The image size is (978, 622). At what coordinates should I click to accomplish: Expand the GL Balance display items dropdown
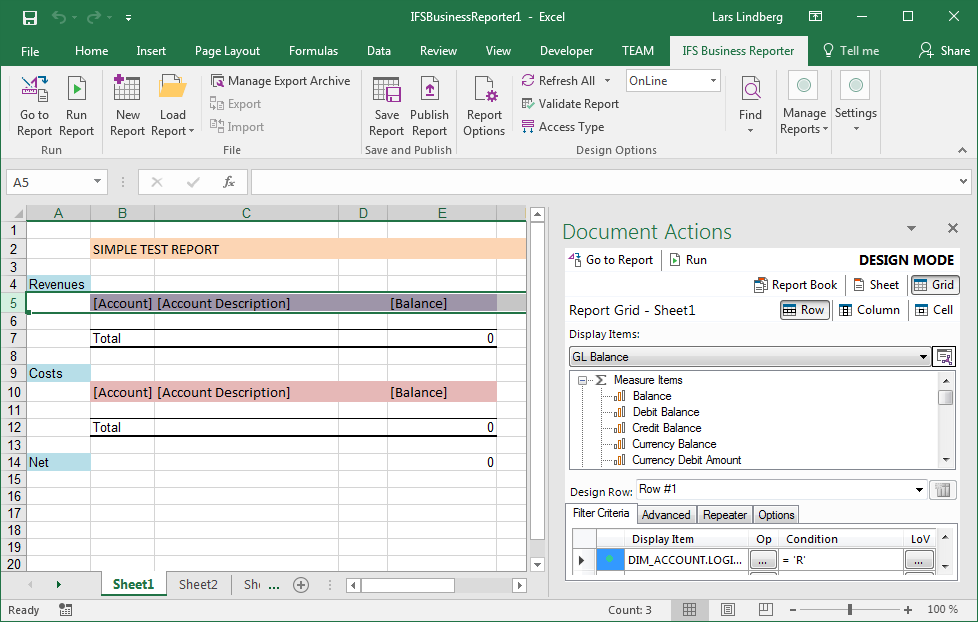923,357
